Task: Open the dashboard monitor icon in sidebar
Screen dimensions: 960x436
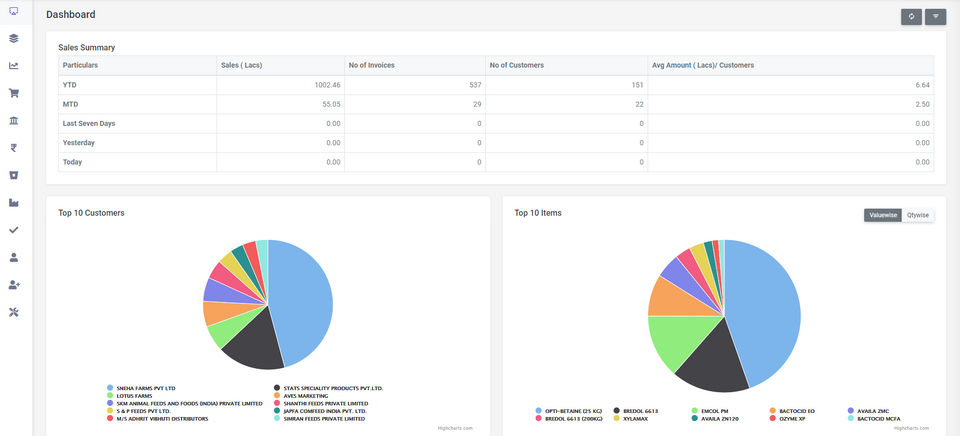Action: point(13,11)
